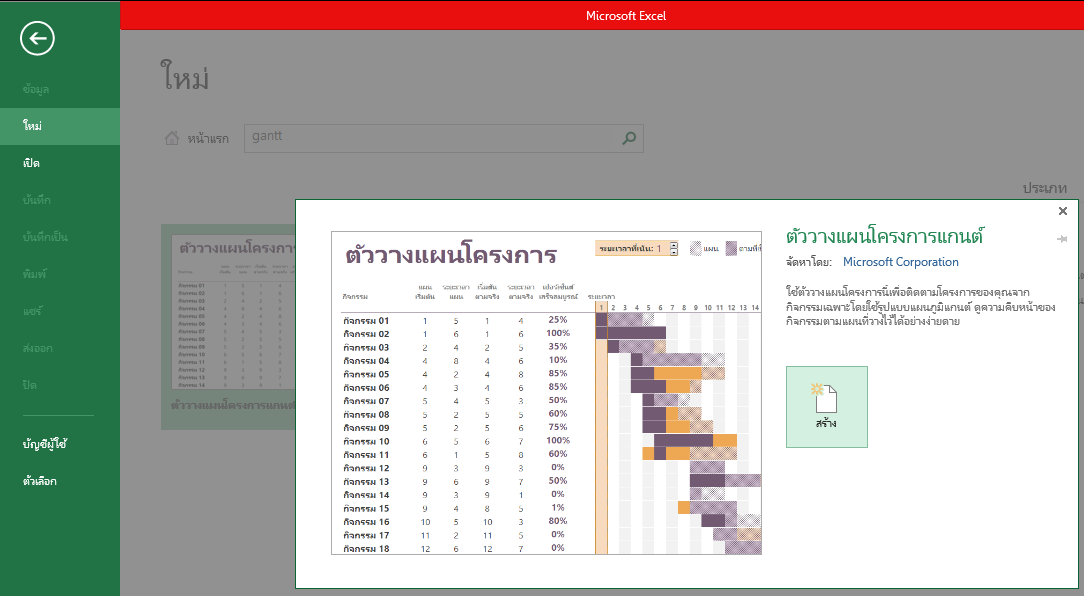Click the ใหม่ page heading
This screenshot has width=1084, height=596.
pyautogui.click(x=185, y=76)
